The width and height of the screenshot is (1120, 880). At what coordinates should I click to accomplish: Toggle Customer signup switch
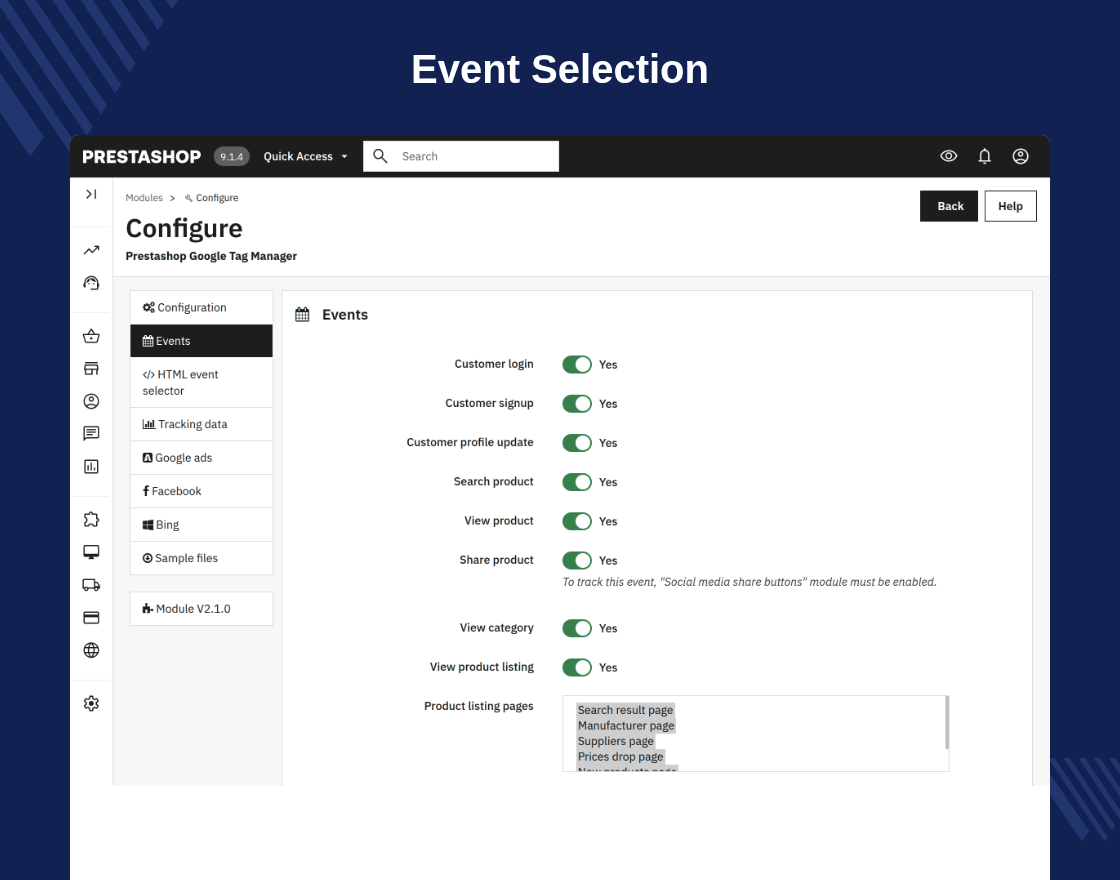point(577,404)
